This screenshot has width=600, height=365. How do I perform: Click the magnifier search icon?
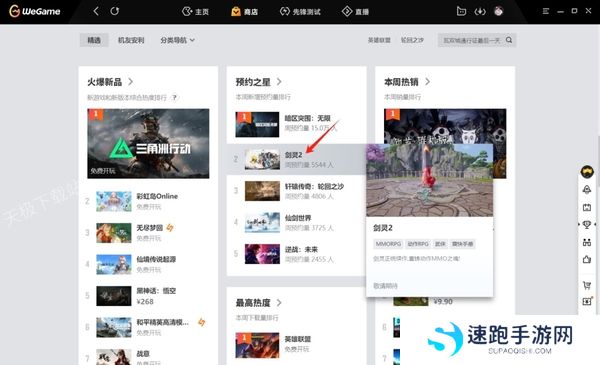[509, 40]
